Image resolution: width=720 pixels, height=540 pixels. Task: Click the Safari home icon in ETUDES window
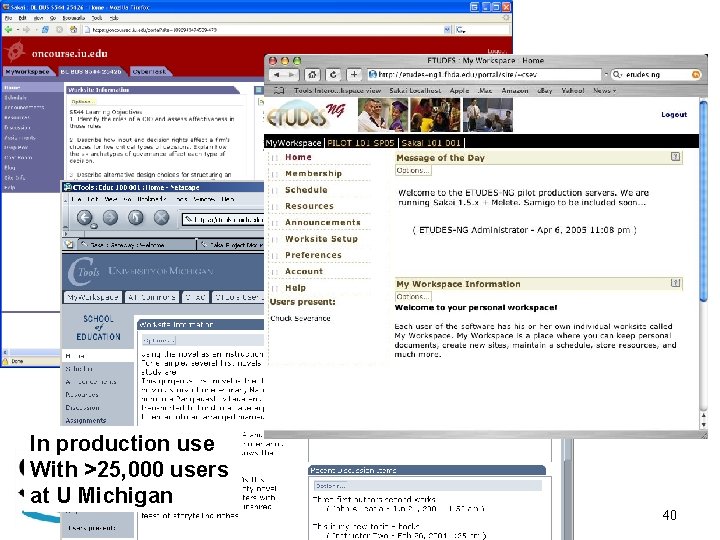click(312, 74)
